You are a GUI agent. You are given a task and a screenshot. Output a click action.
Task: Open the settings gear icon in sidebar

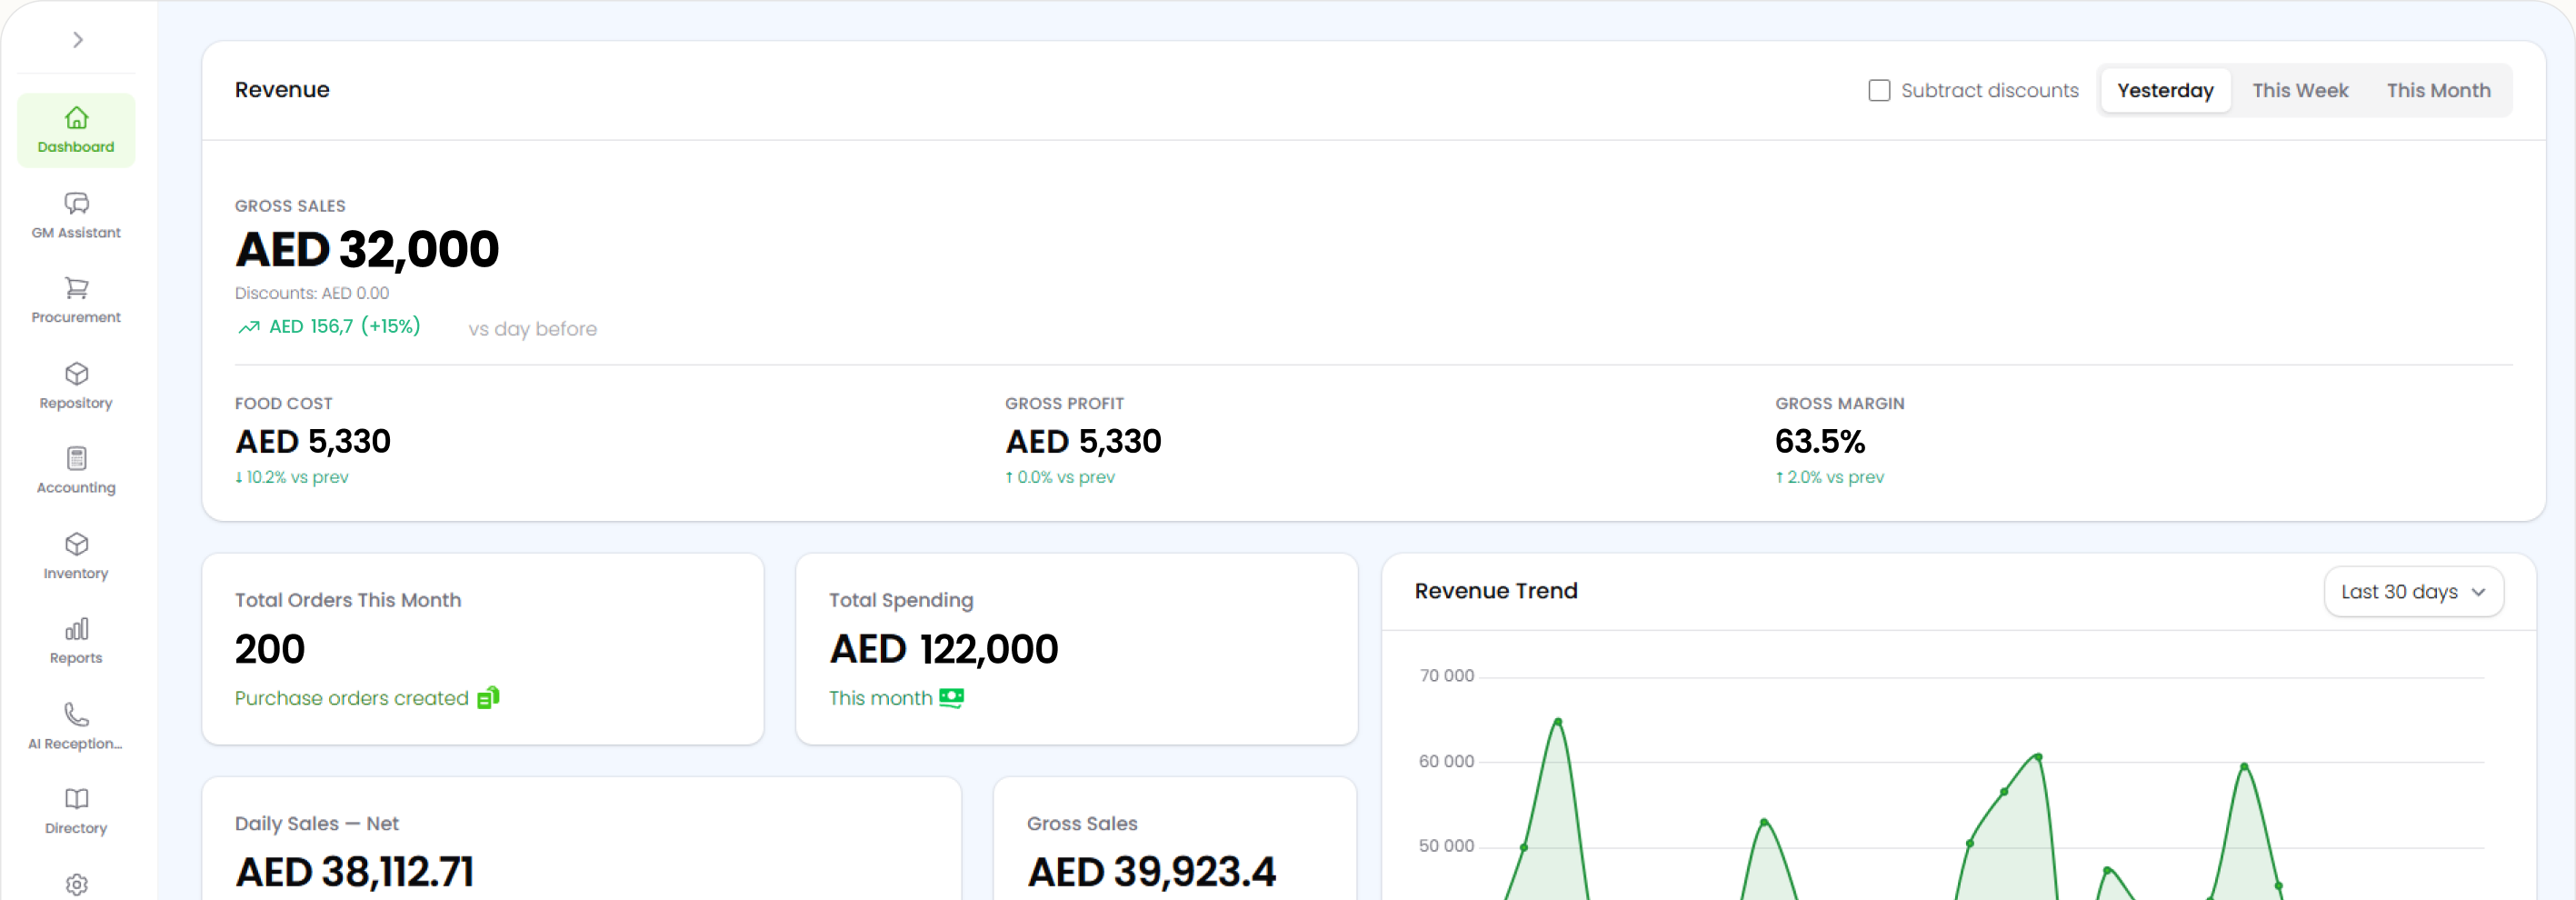76,885
